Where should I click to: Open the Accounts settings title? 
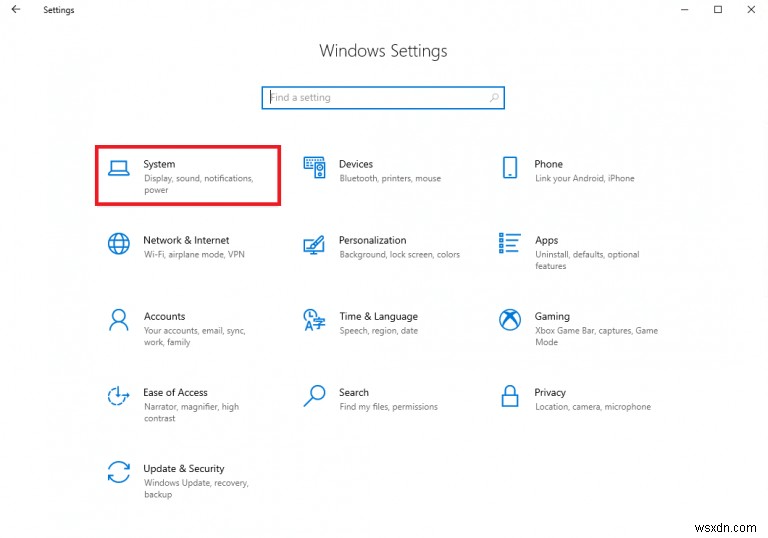point(165,316)
